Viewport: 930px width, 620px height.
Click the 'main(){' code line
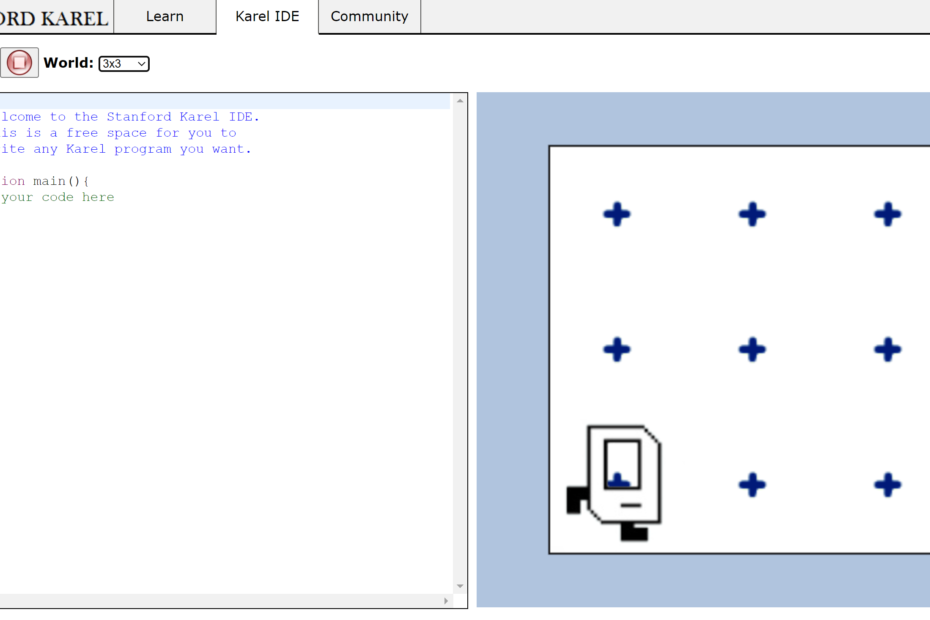click(44, 181)
